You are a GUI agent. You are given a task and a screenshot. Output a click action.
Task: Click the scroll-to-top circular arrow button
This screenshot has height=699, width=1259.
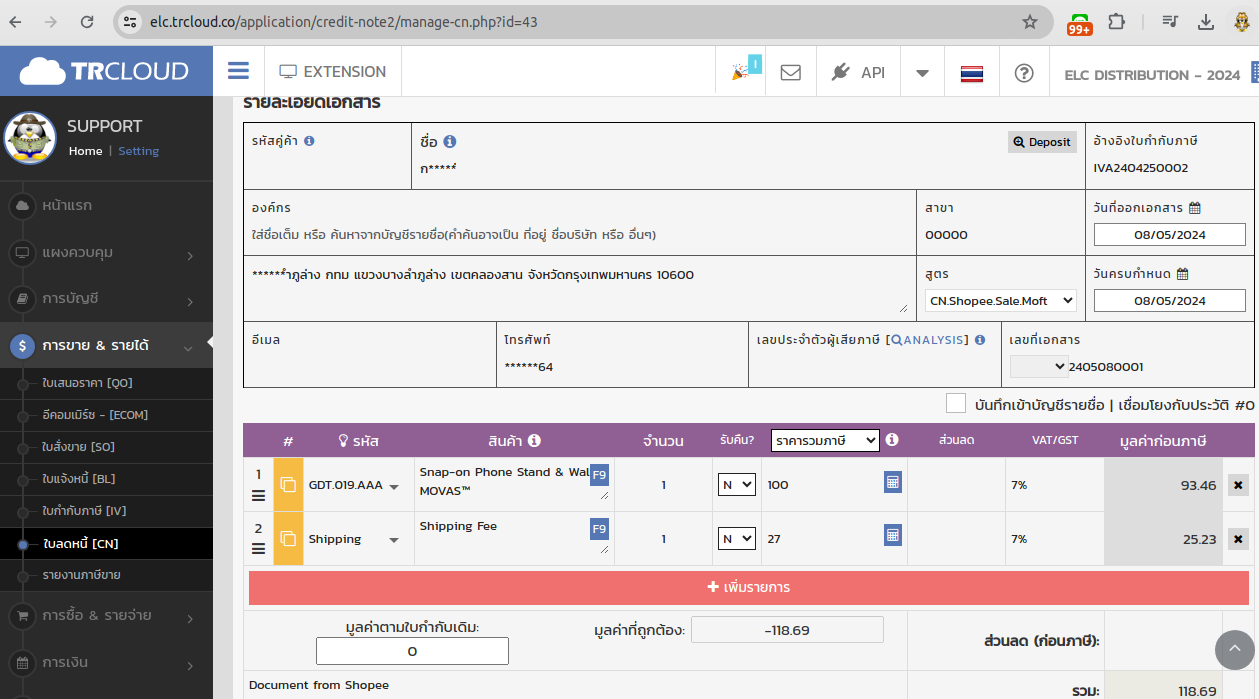click(1234, 650)
